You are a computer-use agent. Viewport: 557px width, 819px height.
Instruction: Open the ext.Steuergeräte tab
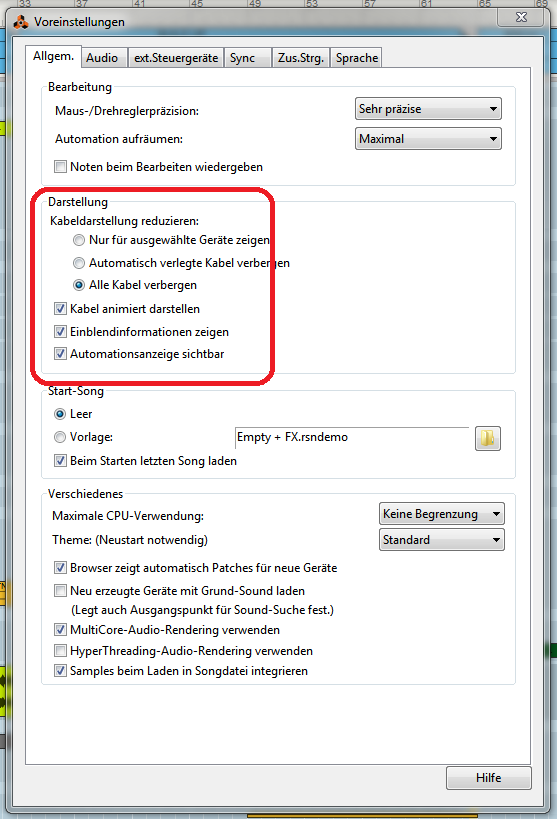pyautogui.click(x=176, y=57)
